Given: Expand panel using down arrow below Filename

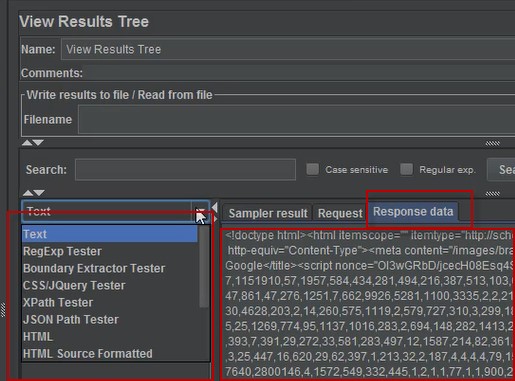Looking at the screenshot, I should point(38,143).
